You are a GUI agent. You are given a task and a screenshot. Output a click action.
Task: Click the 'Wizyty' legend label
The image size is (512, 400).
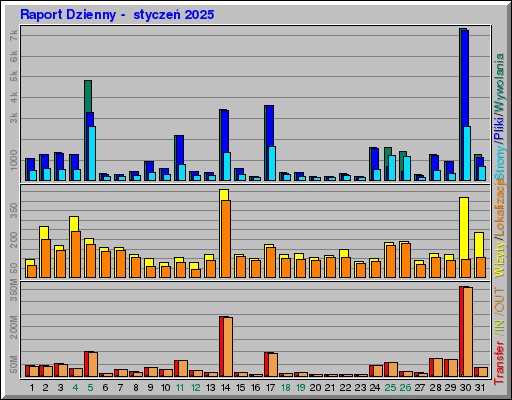pos(499,259)
